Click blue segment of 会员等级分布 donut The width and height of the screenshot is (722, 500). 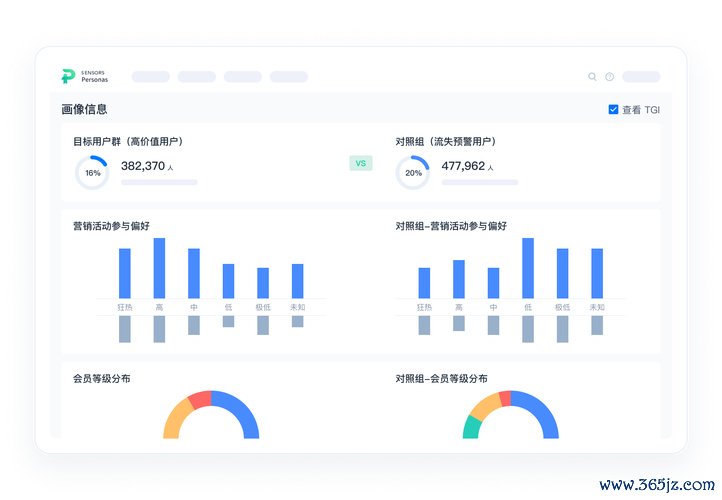point(240,410)
